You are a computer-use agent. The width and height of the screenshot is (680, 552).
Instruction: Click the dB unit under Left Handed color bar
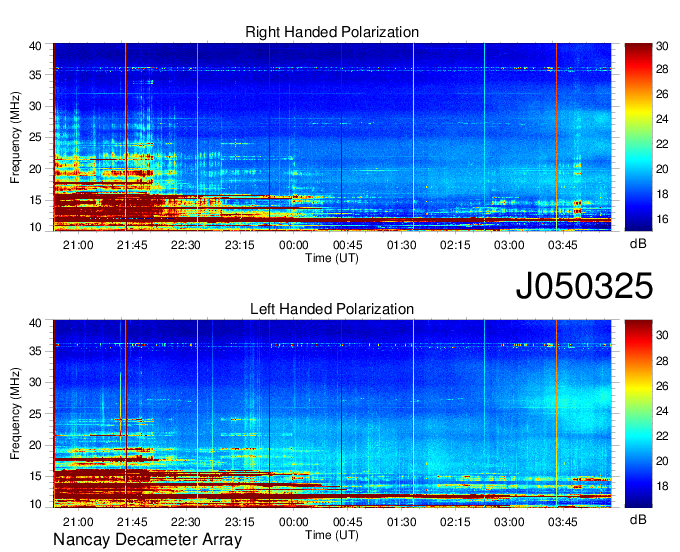[638, 519]
